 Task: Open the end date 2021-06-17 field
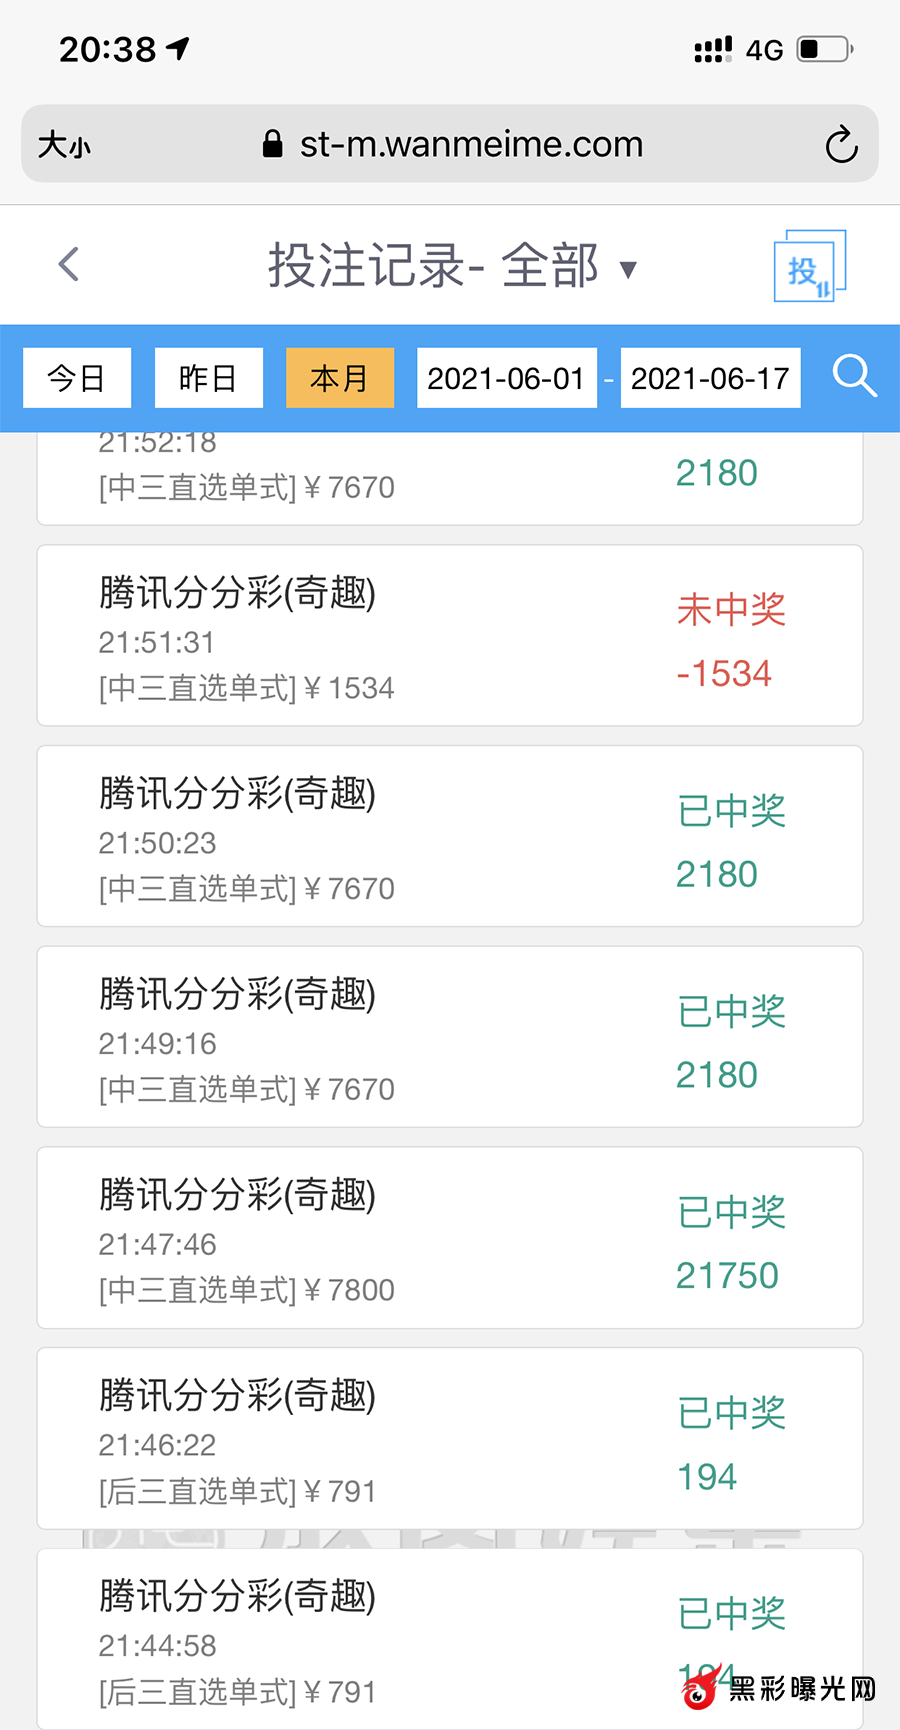pos(710,378)
